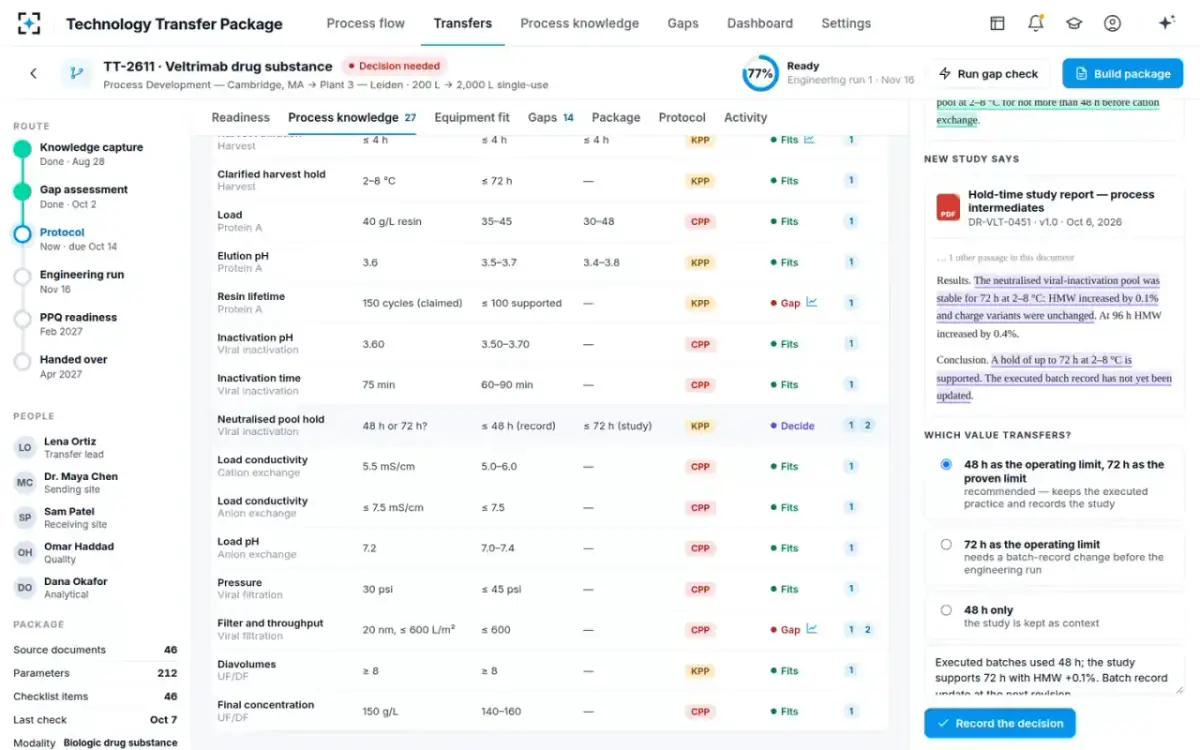
Task: Switch to the Equipment fit tab
Action: click(471, 118)
